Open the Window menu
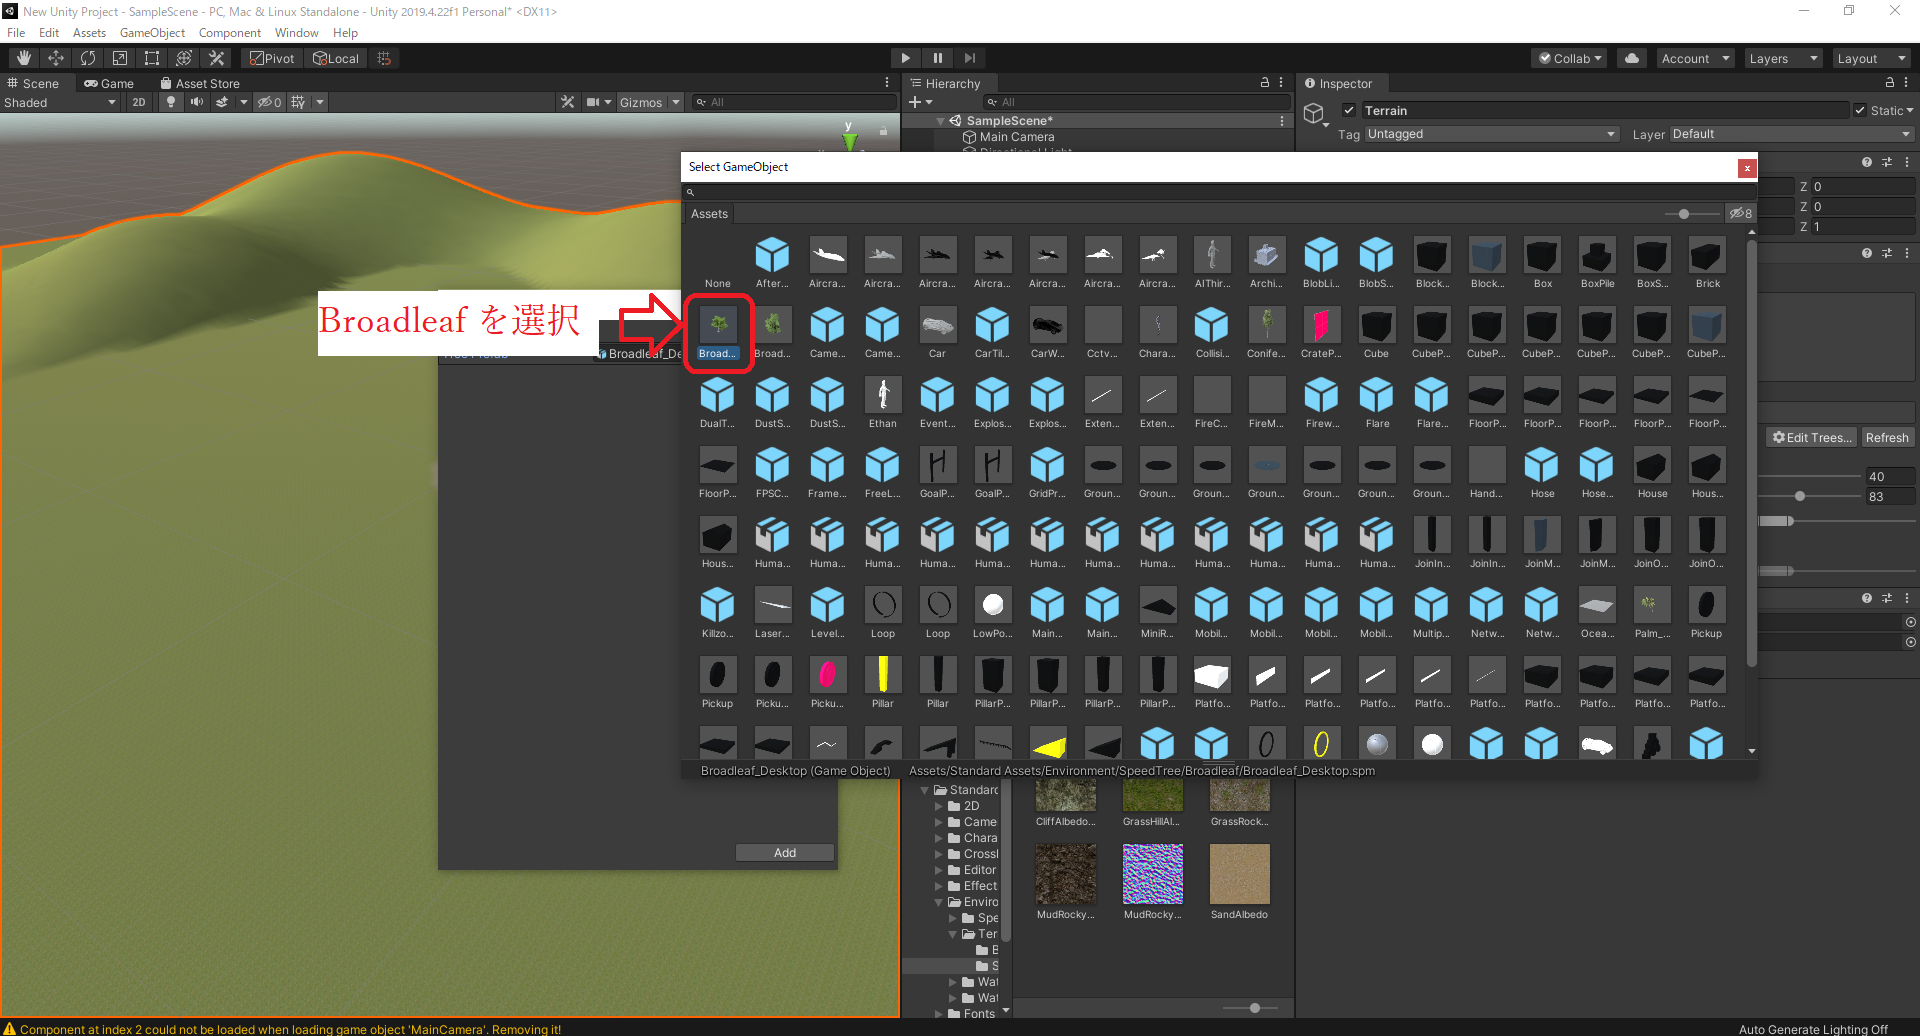 [297, 33]
